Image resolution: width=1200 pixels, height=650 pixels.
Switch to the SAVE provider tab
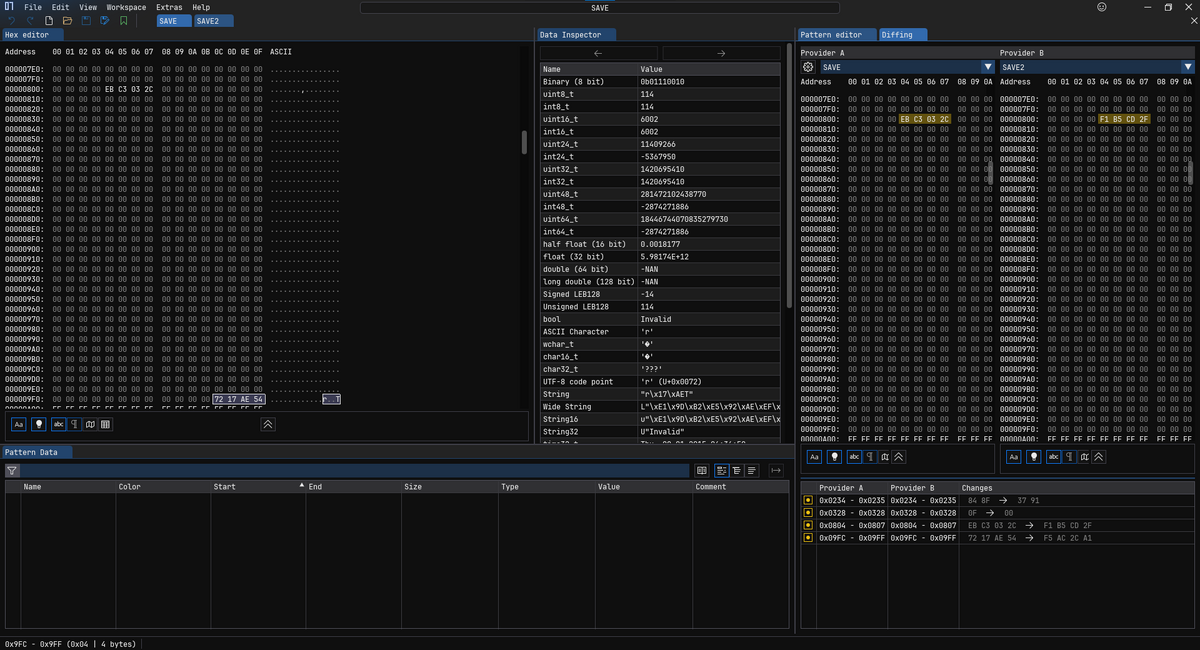pyautogui.click(x=173, y=21)
